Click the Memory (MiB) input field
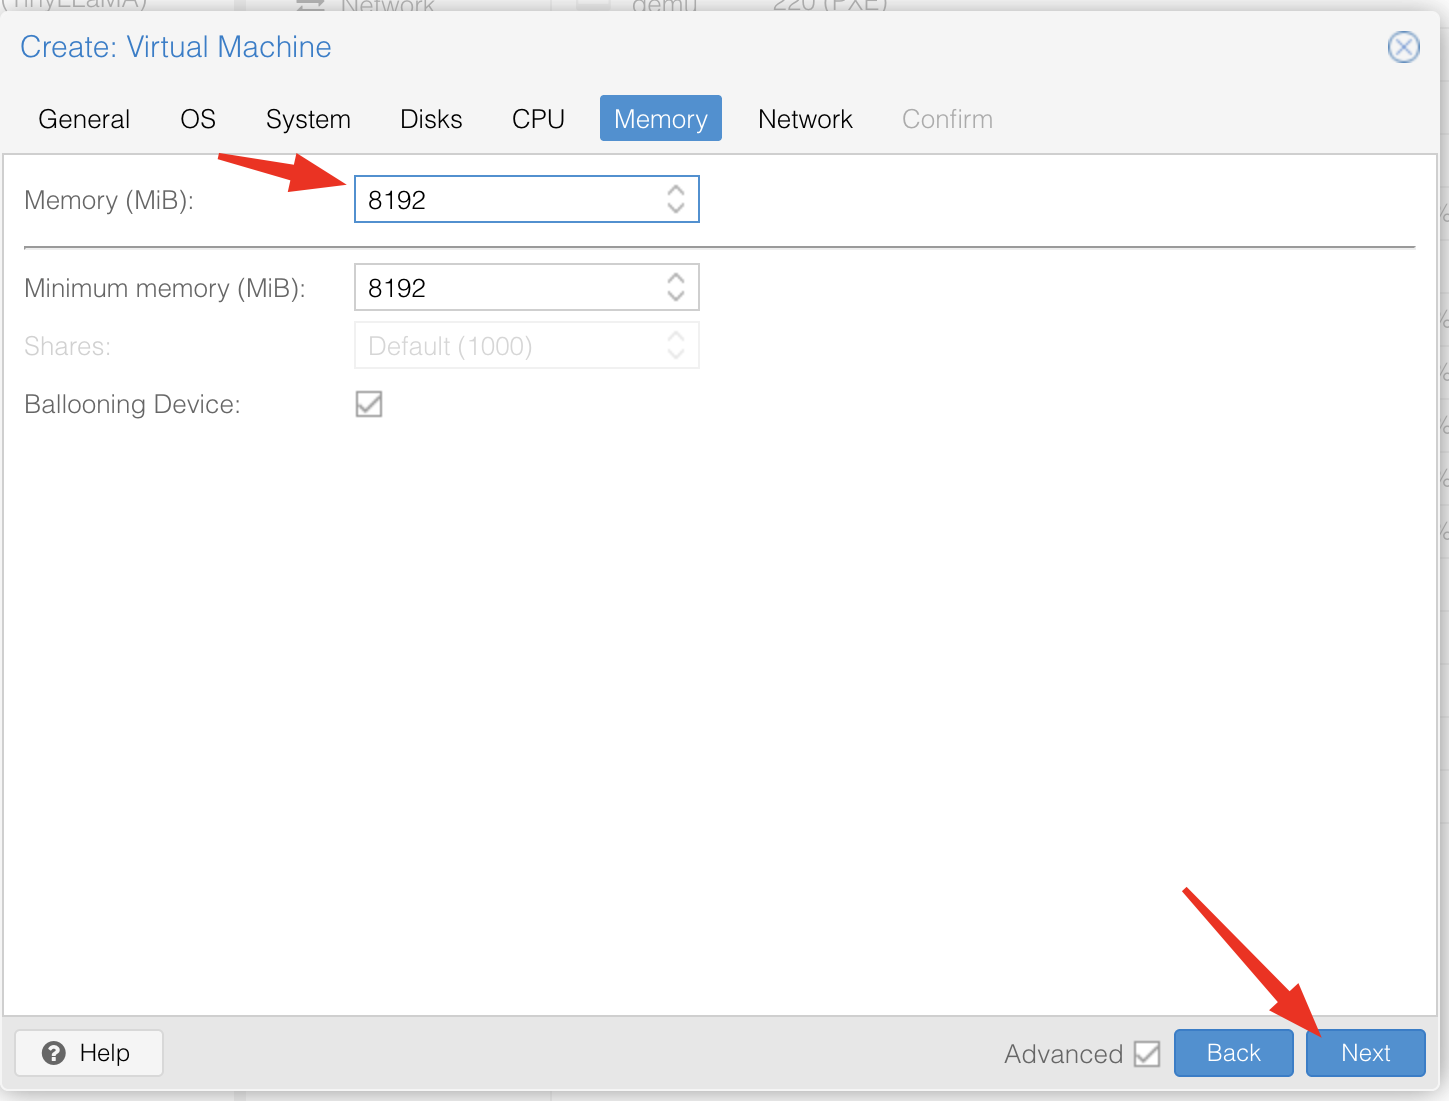 (505, 200)
